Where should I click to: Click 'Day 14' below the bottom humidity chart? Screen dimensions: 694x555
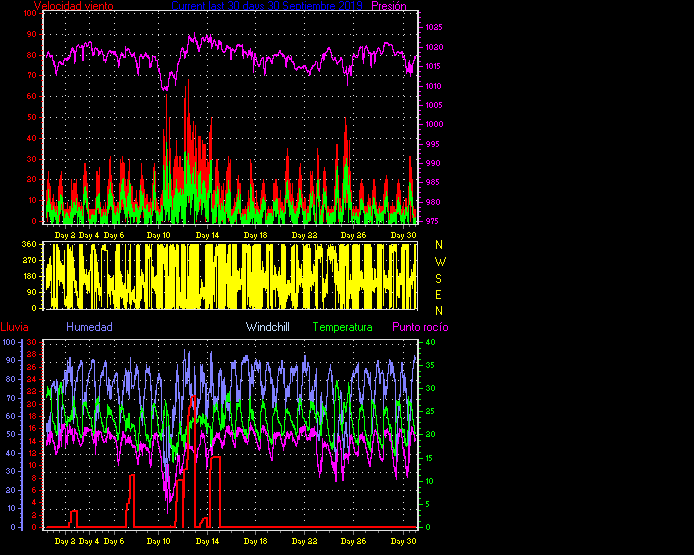208,541
